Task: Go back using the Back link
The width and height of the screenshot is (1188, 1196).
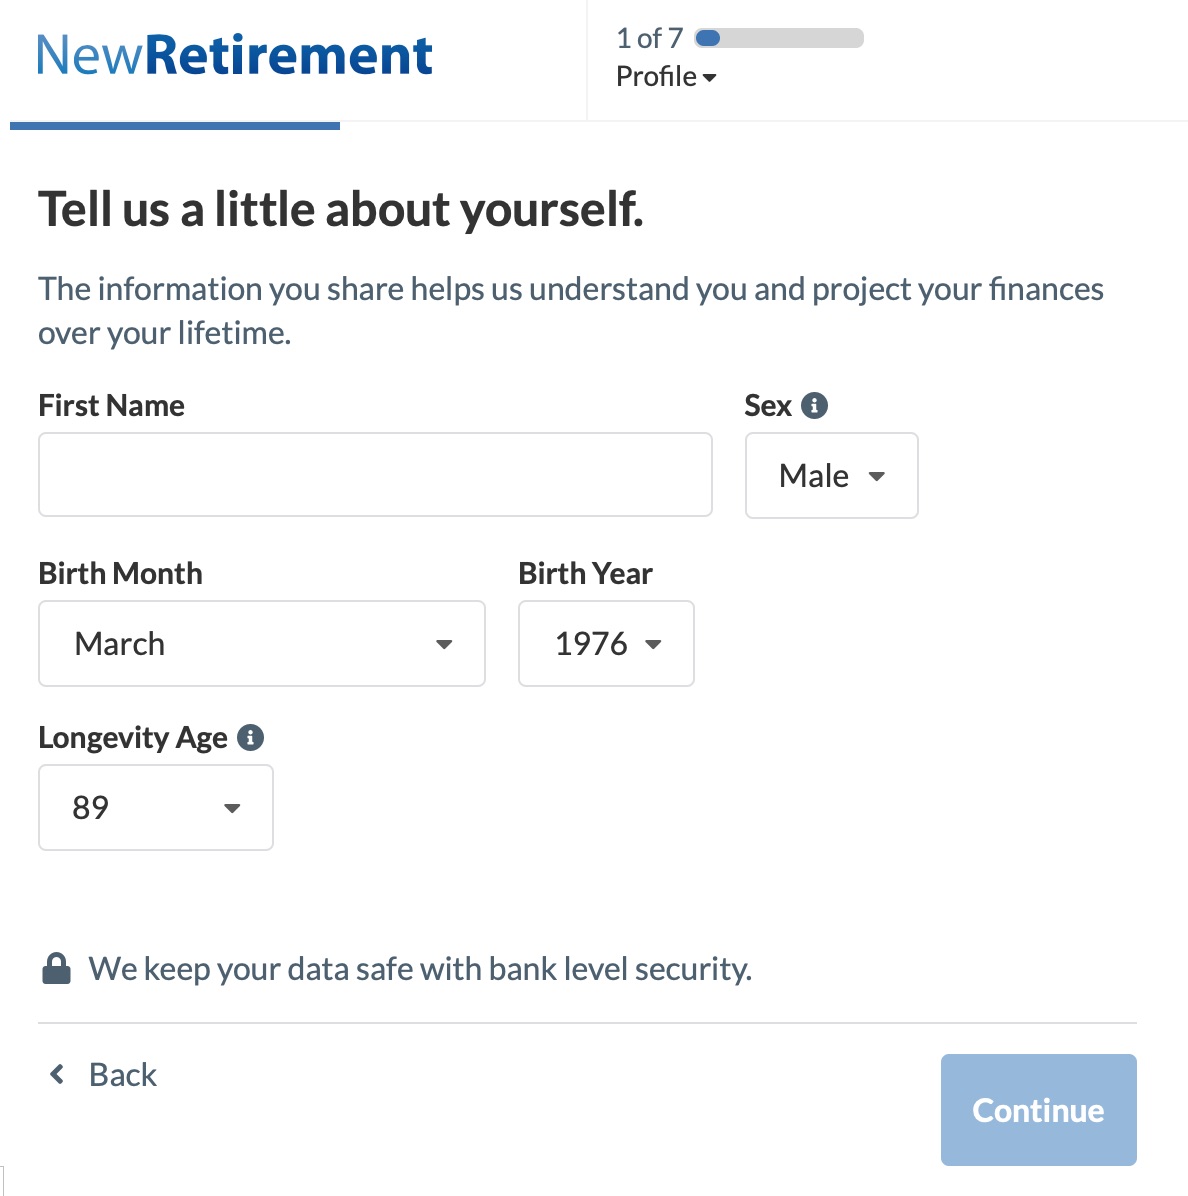Action: [x=122, y=1075]
